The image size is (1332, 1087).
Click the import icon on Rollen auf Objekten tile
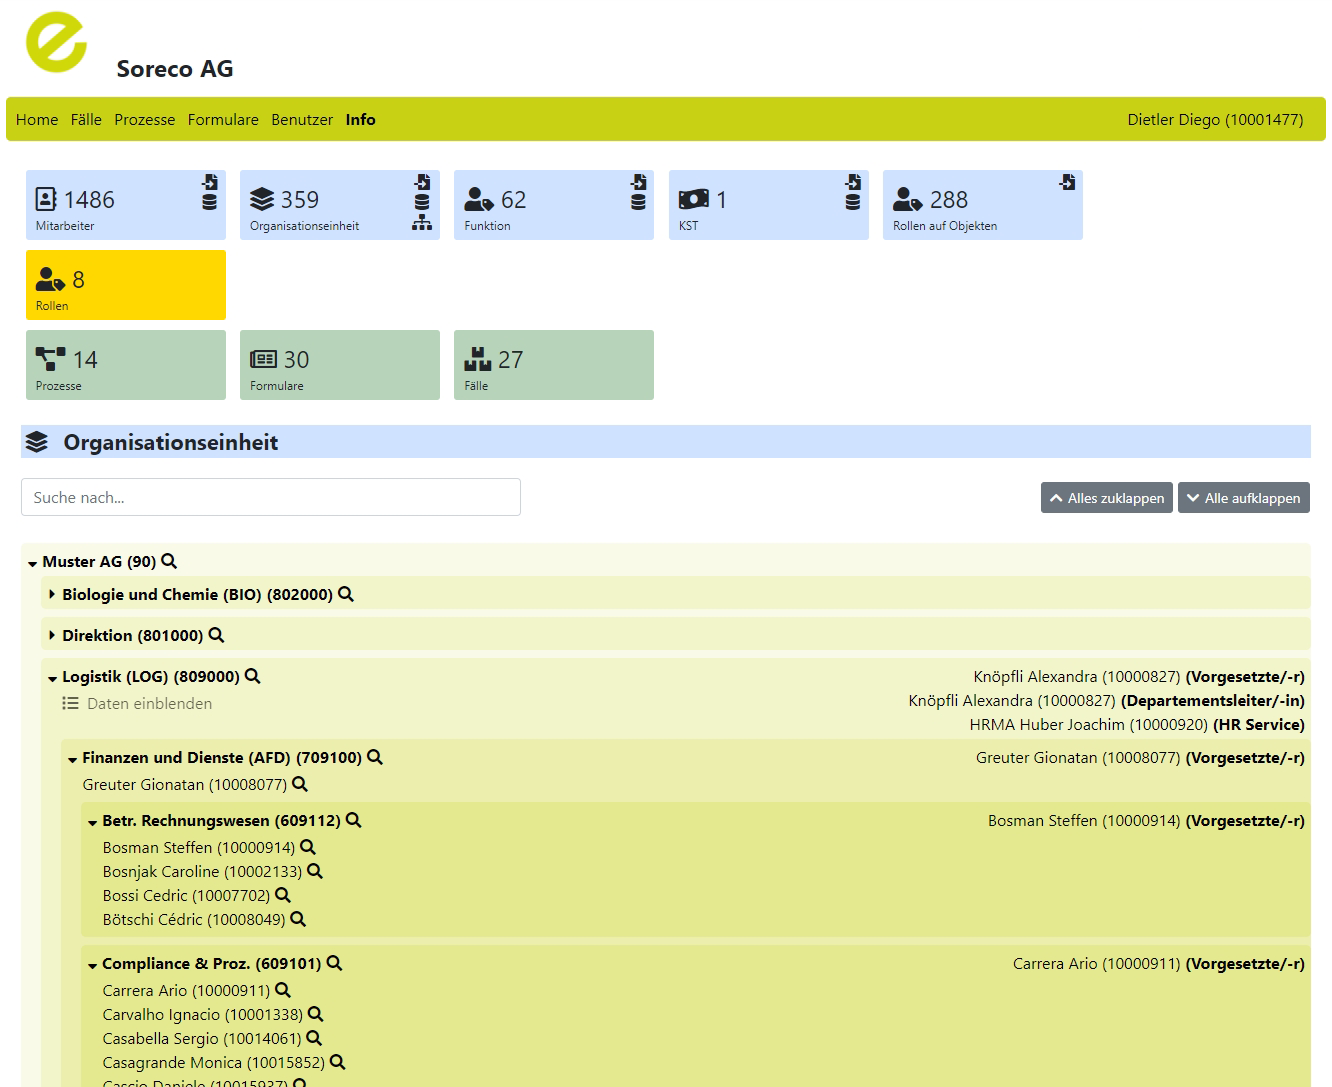[1067, 182]
